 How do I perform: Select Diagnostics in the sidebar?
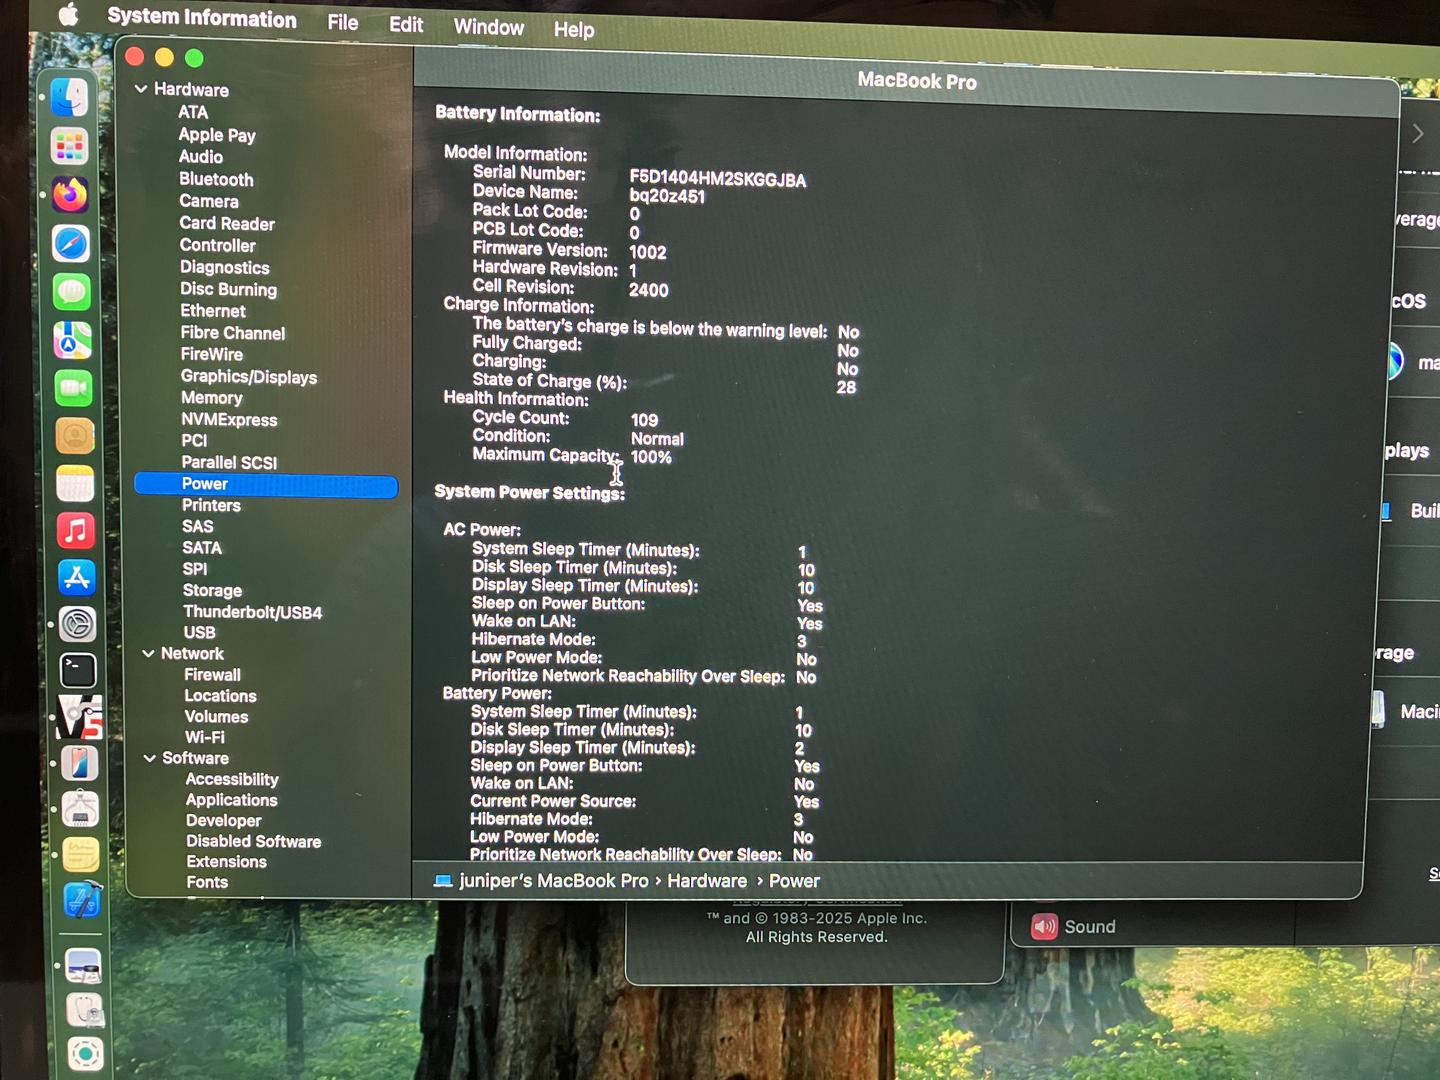[x=225, y=268]
